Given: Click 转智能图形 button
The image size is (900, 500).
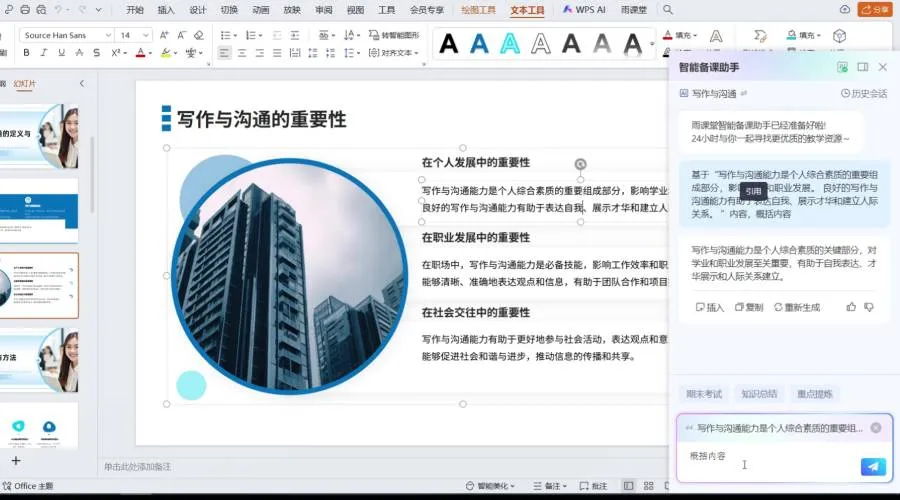Looking at the screenshot, I should pos(394,35).
